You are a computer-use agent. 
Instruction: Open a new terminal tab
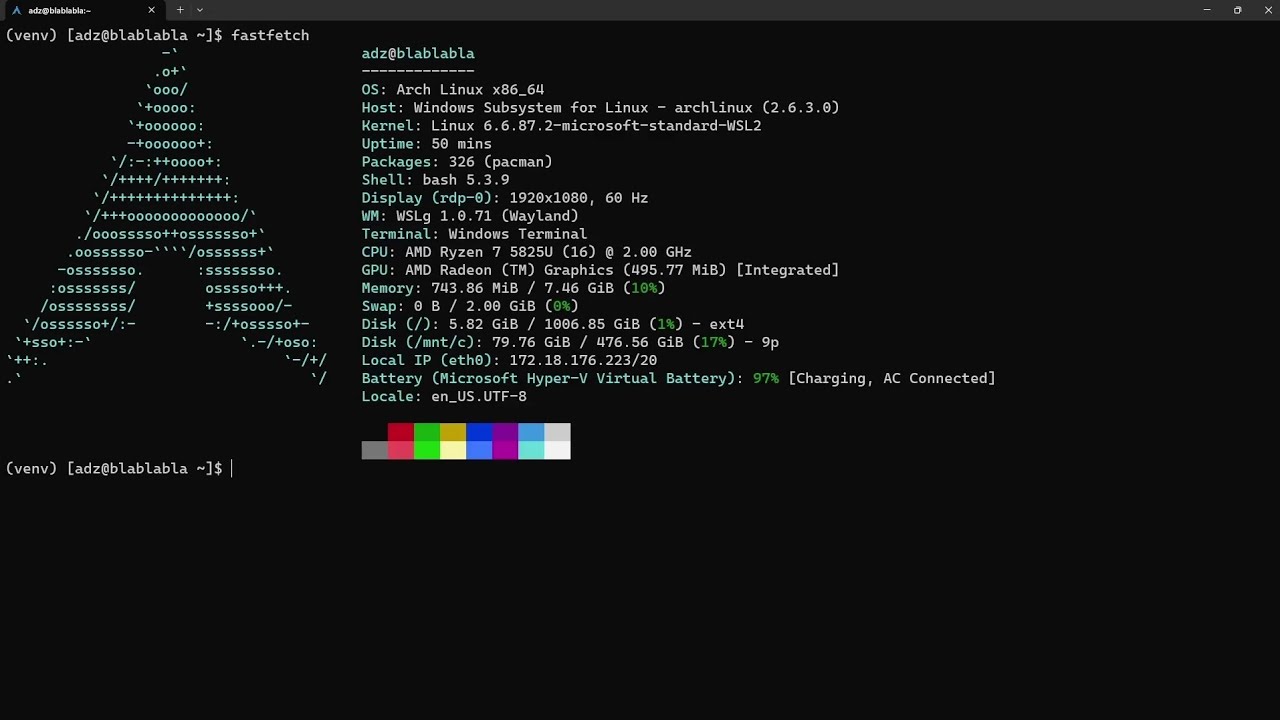(180, 10)
